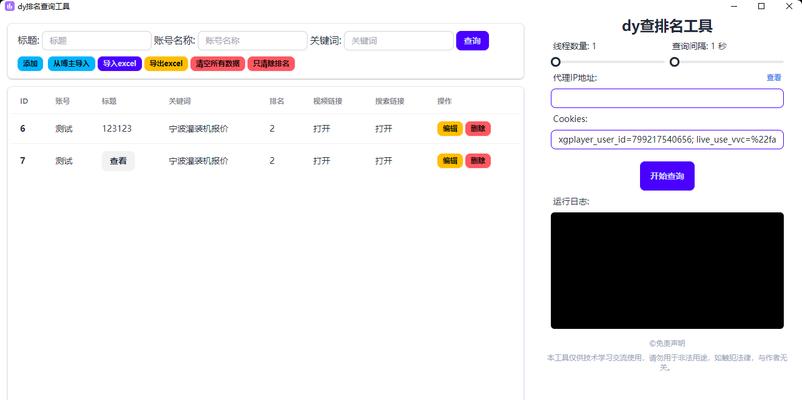802x400 pixels.
Task: Click the purple 查询 button
Action: coord(472,41)
